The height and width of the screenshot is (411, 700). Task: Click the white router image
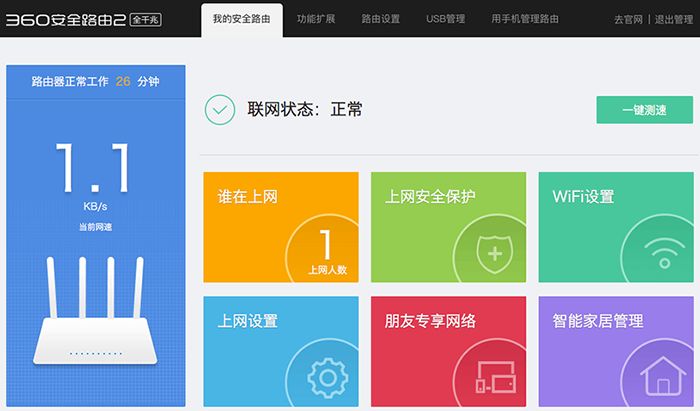click(95, 310)
